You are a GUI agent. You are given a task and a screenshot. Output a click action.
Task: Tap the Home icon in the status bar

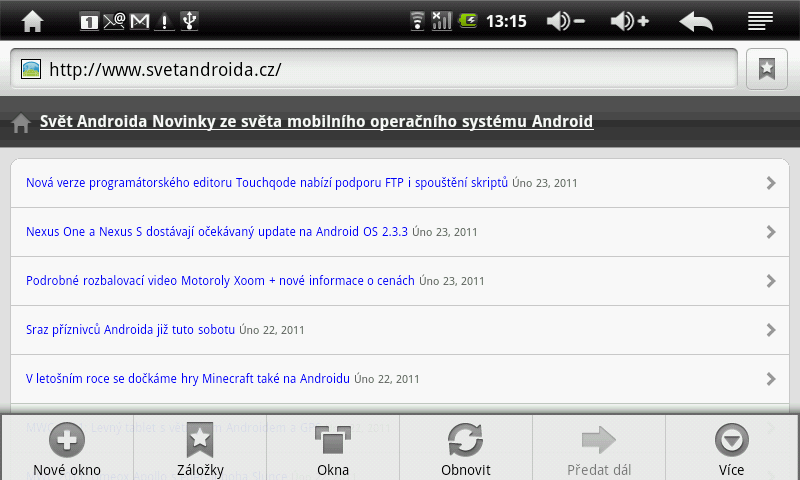coord(32,21)
